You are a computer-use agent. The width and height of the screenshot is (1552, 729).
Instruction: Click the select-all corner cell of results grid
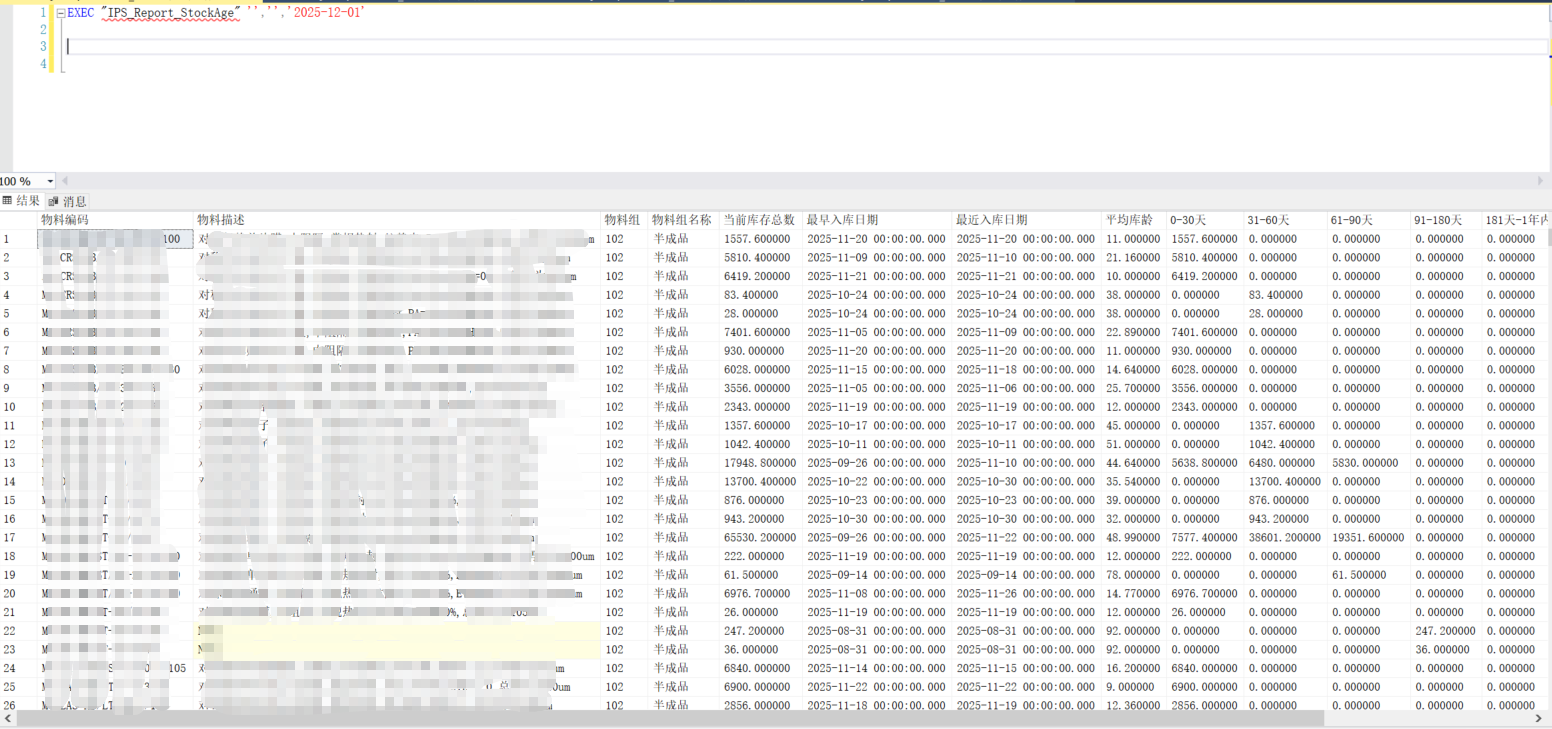pyautogui.click(x=18, y=220)
